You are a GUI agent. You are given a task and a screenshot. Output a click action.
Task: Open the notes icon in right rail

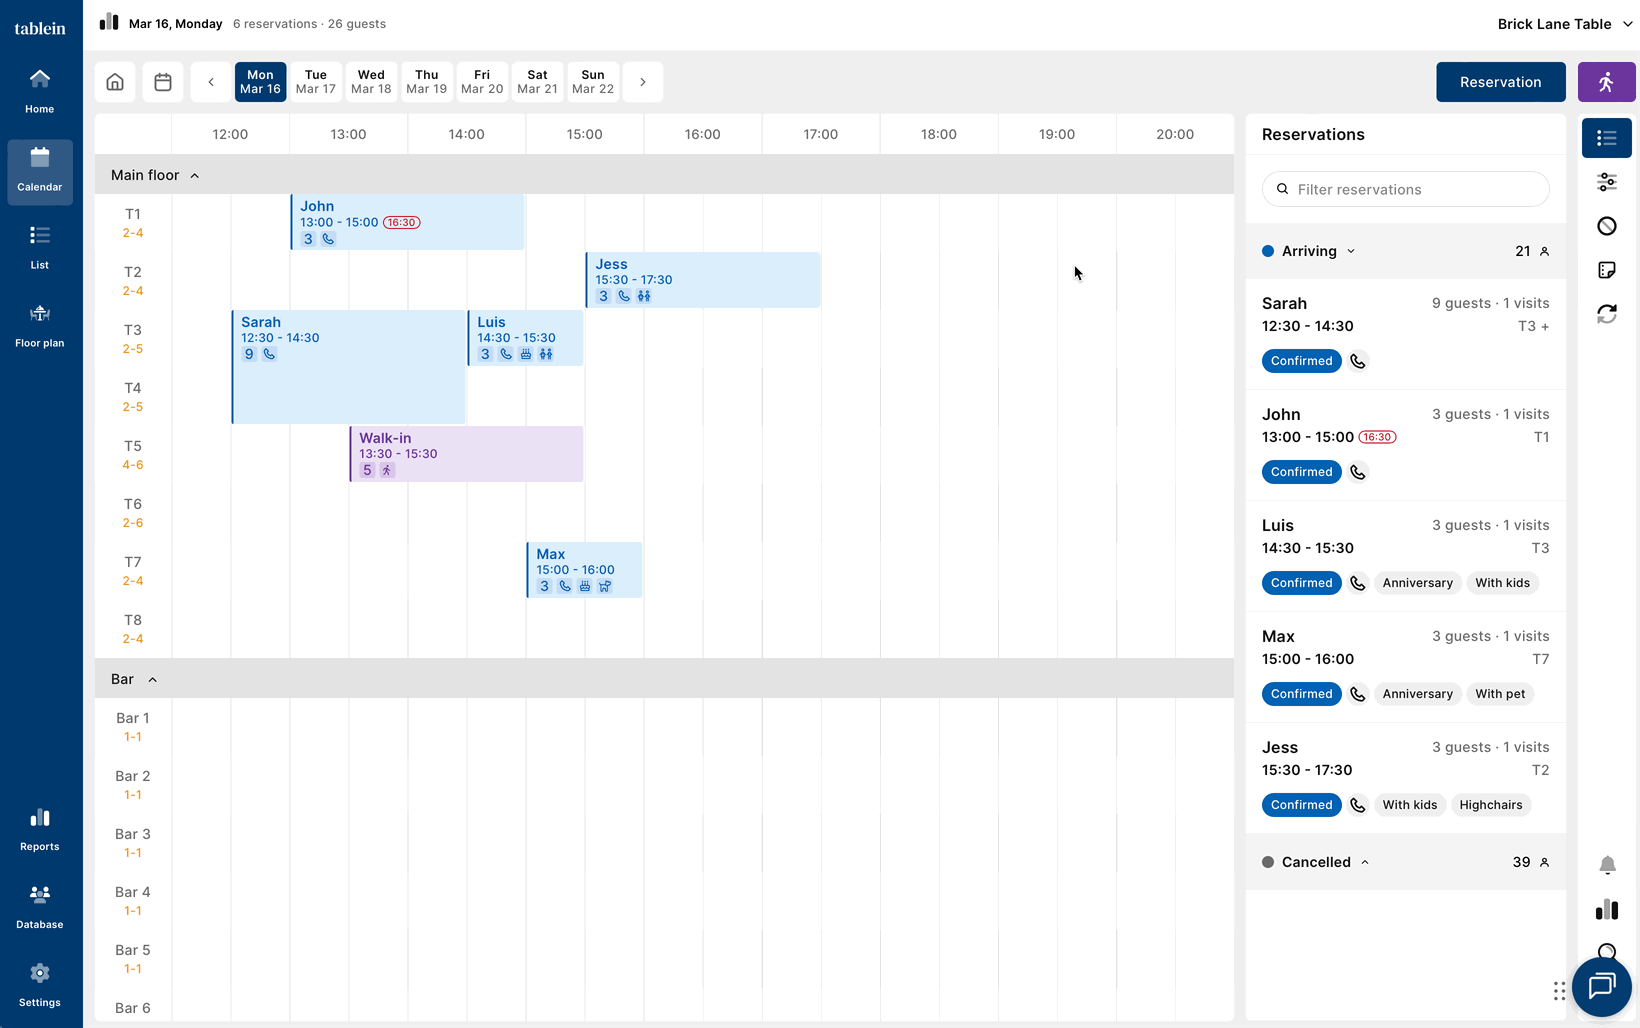(x=1606, y=270)
